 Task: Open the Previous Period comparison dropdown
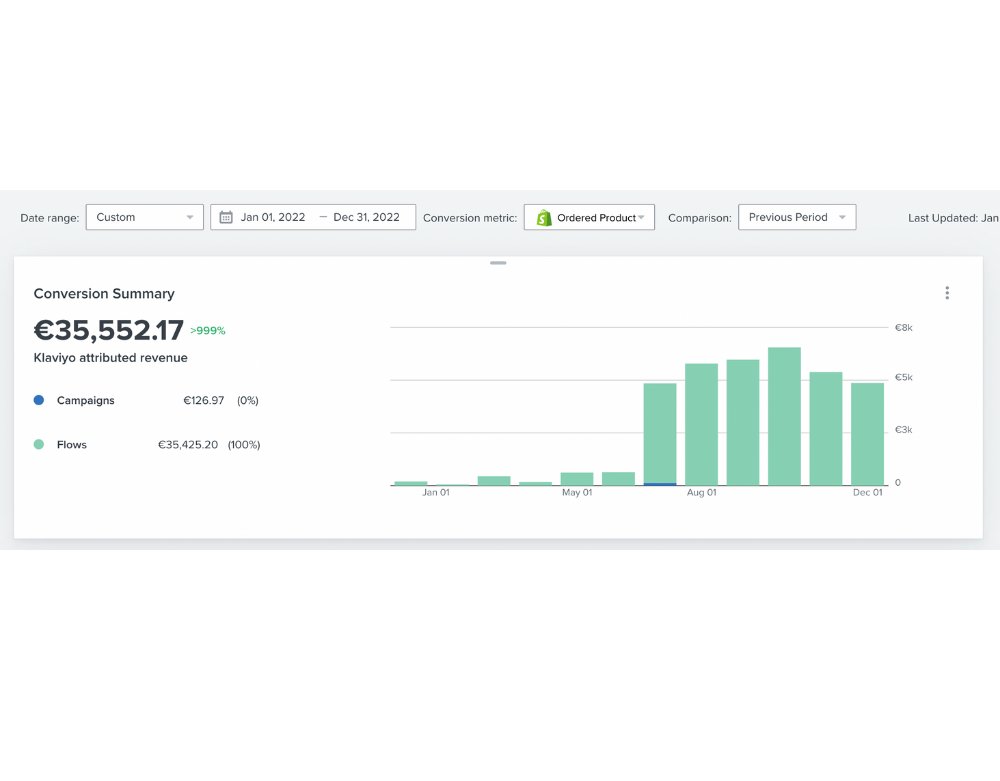797,217
